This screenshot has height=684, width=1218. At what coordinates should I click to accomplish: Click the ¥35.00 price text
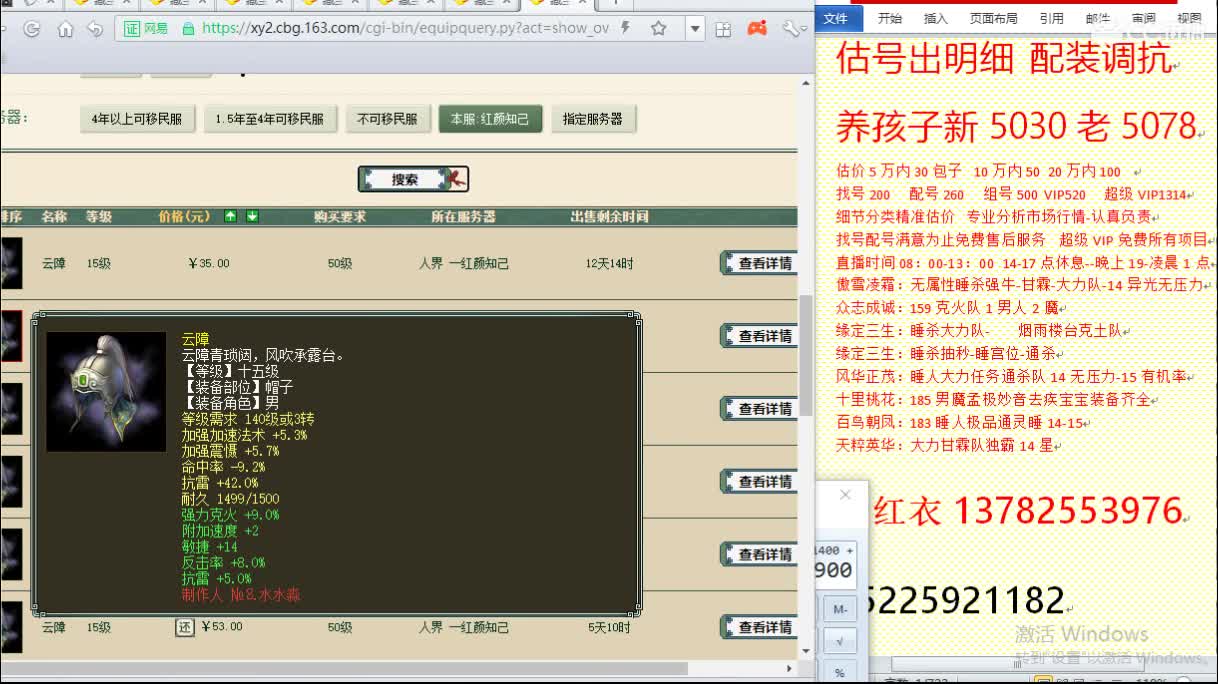coord(209,263)
